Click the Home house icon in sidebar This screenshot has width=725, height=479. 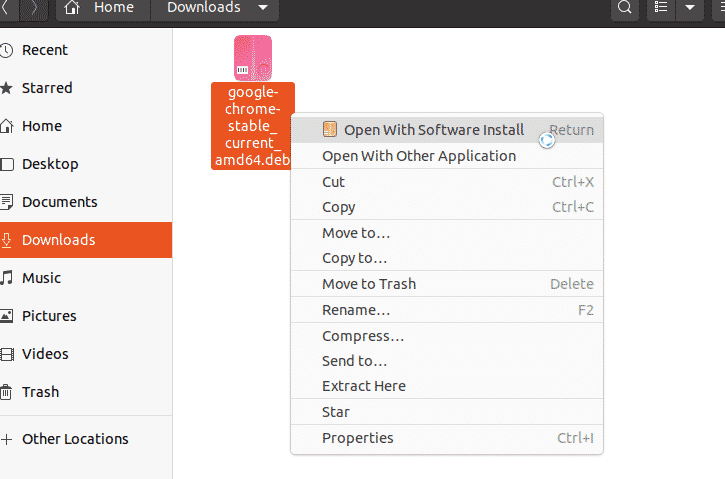point(6,126)
